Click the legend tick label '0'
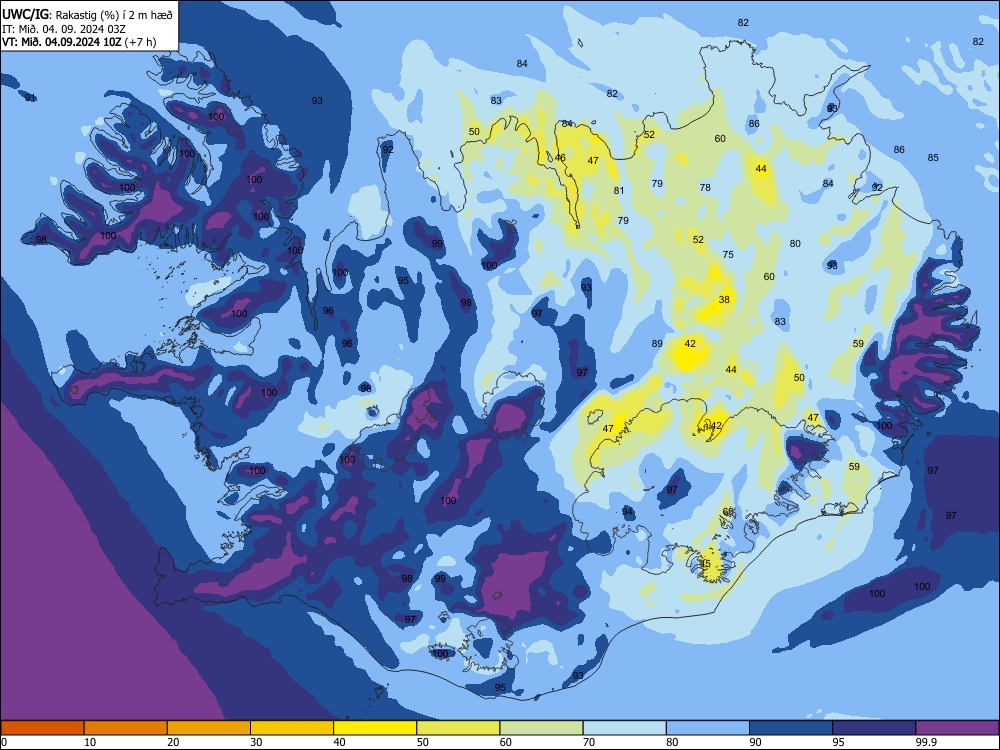The width and height of the screenshot is (1000, 750). point(3,742)
